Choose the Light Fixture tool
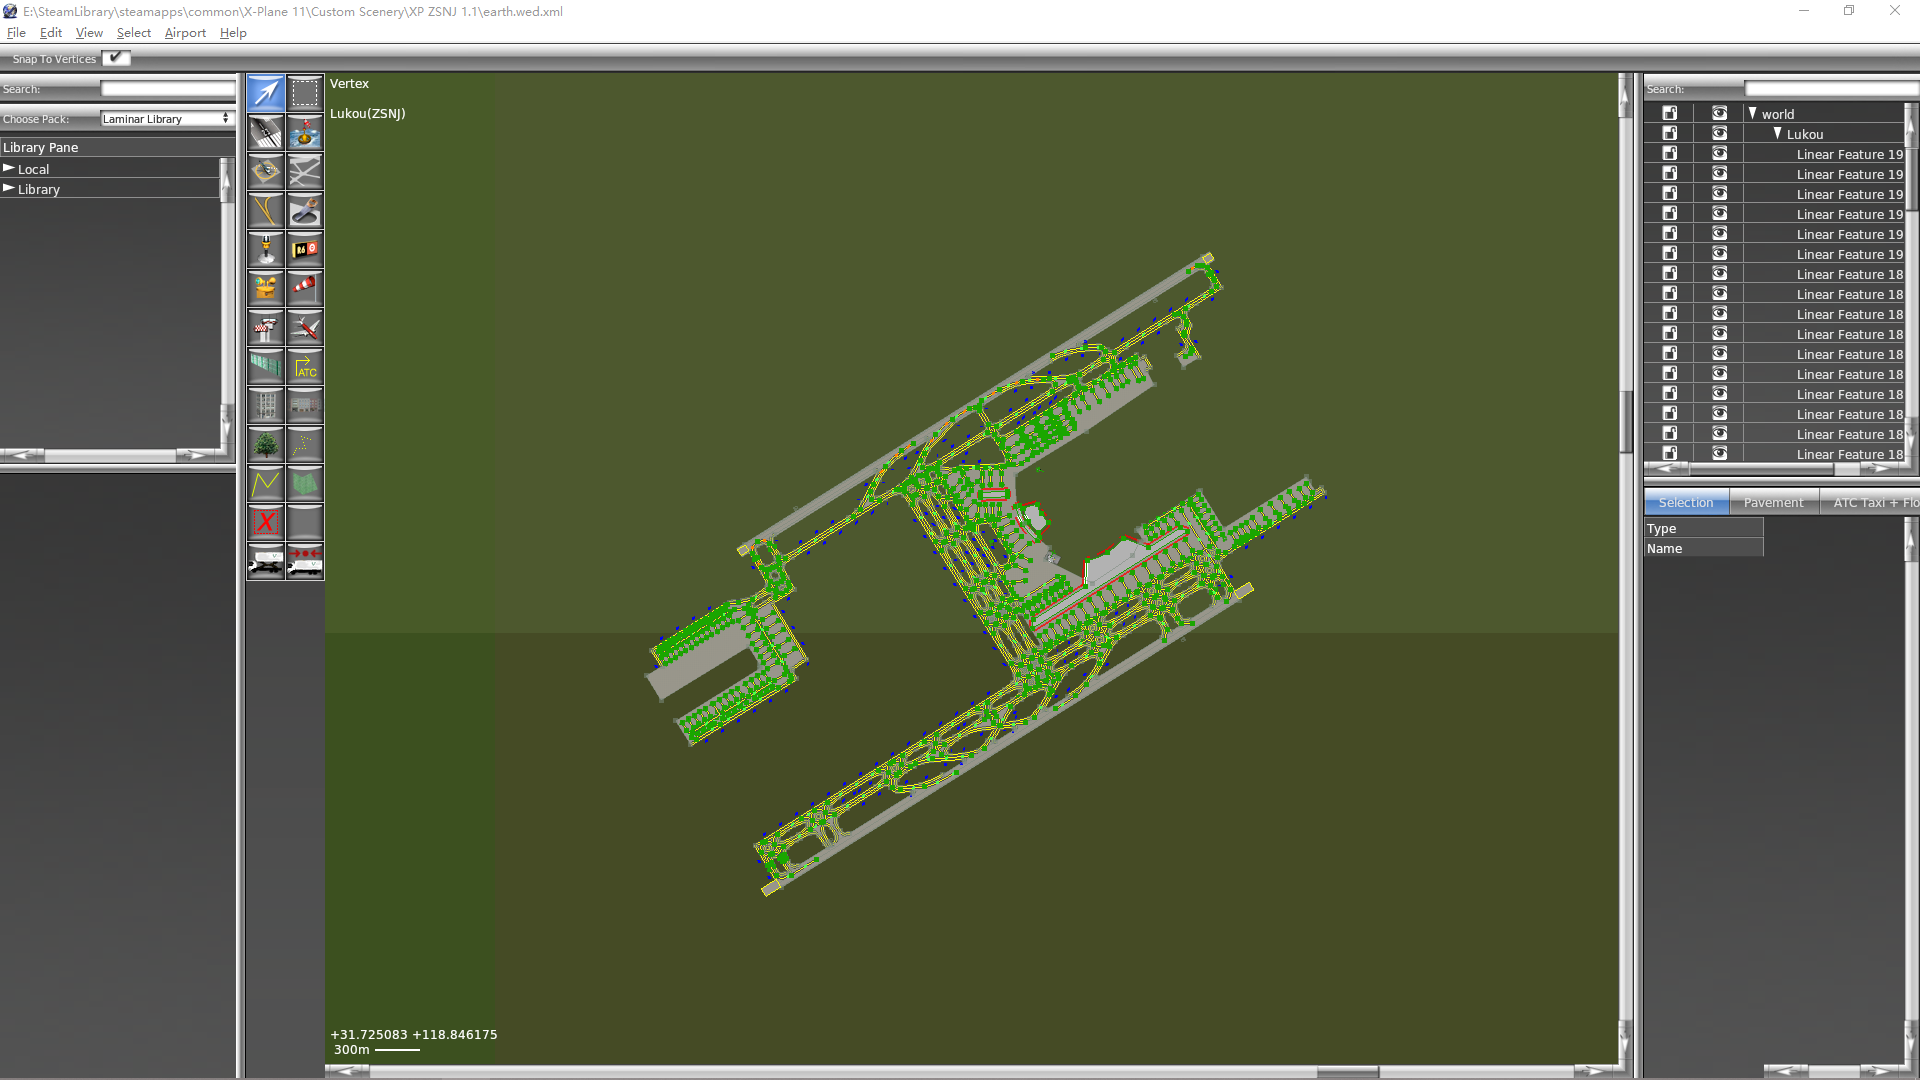 tap(266, 249)
